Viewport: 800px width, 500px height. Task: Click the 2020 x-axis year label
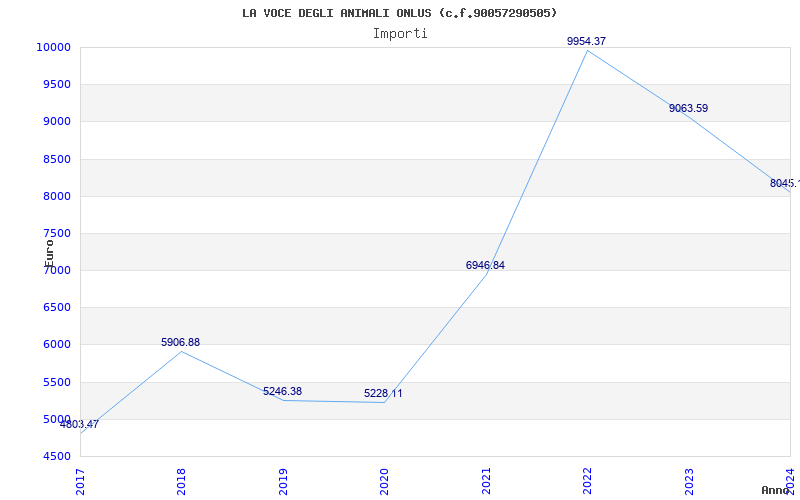coord(384,482)
